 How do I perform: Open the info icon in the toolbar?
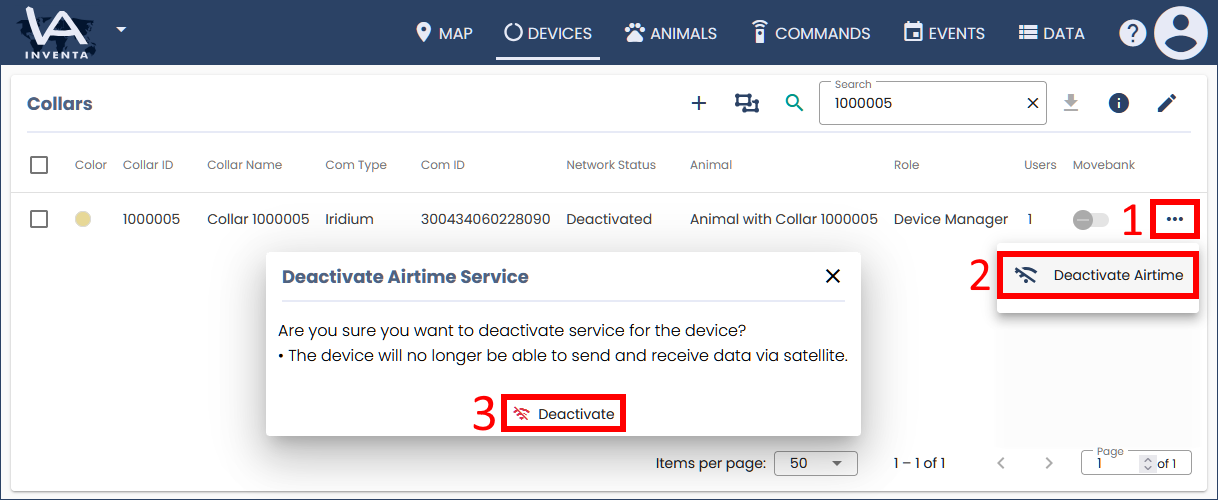(1119, 103)
